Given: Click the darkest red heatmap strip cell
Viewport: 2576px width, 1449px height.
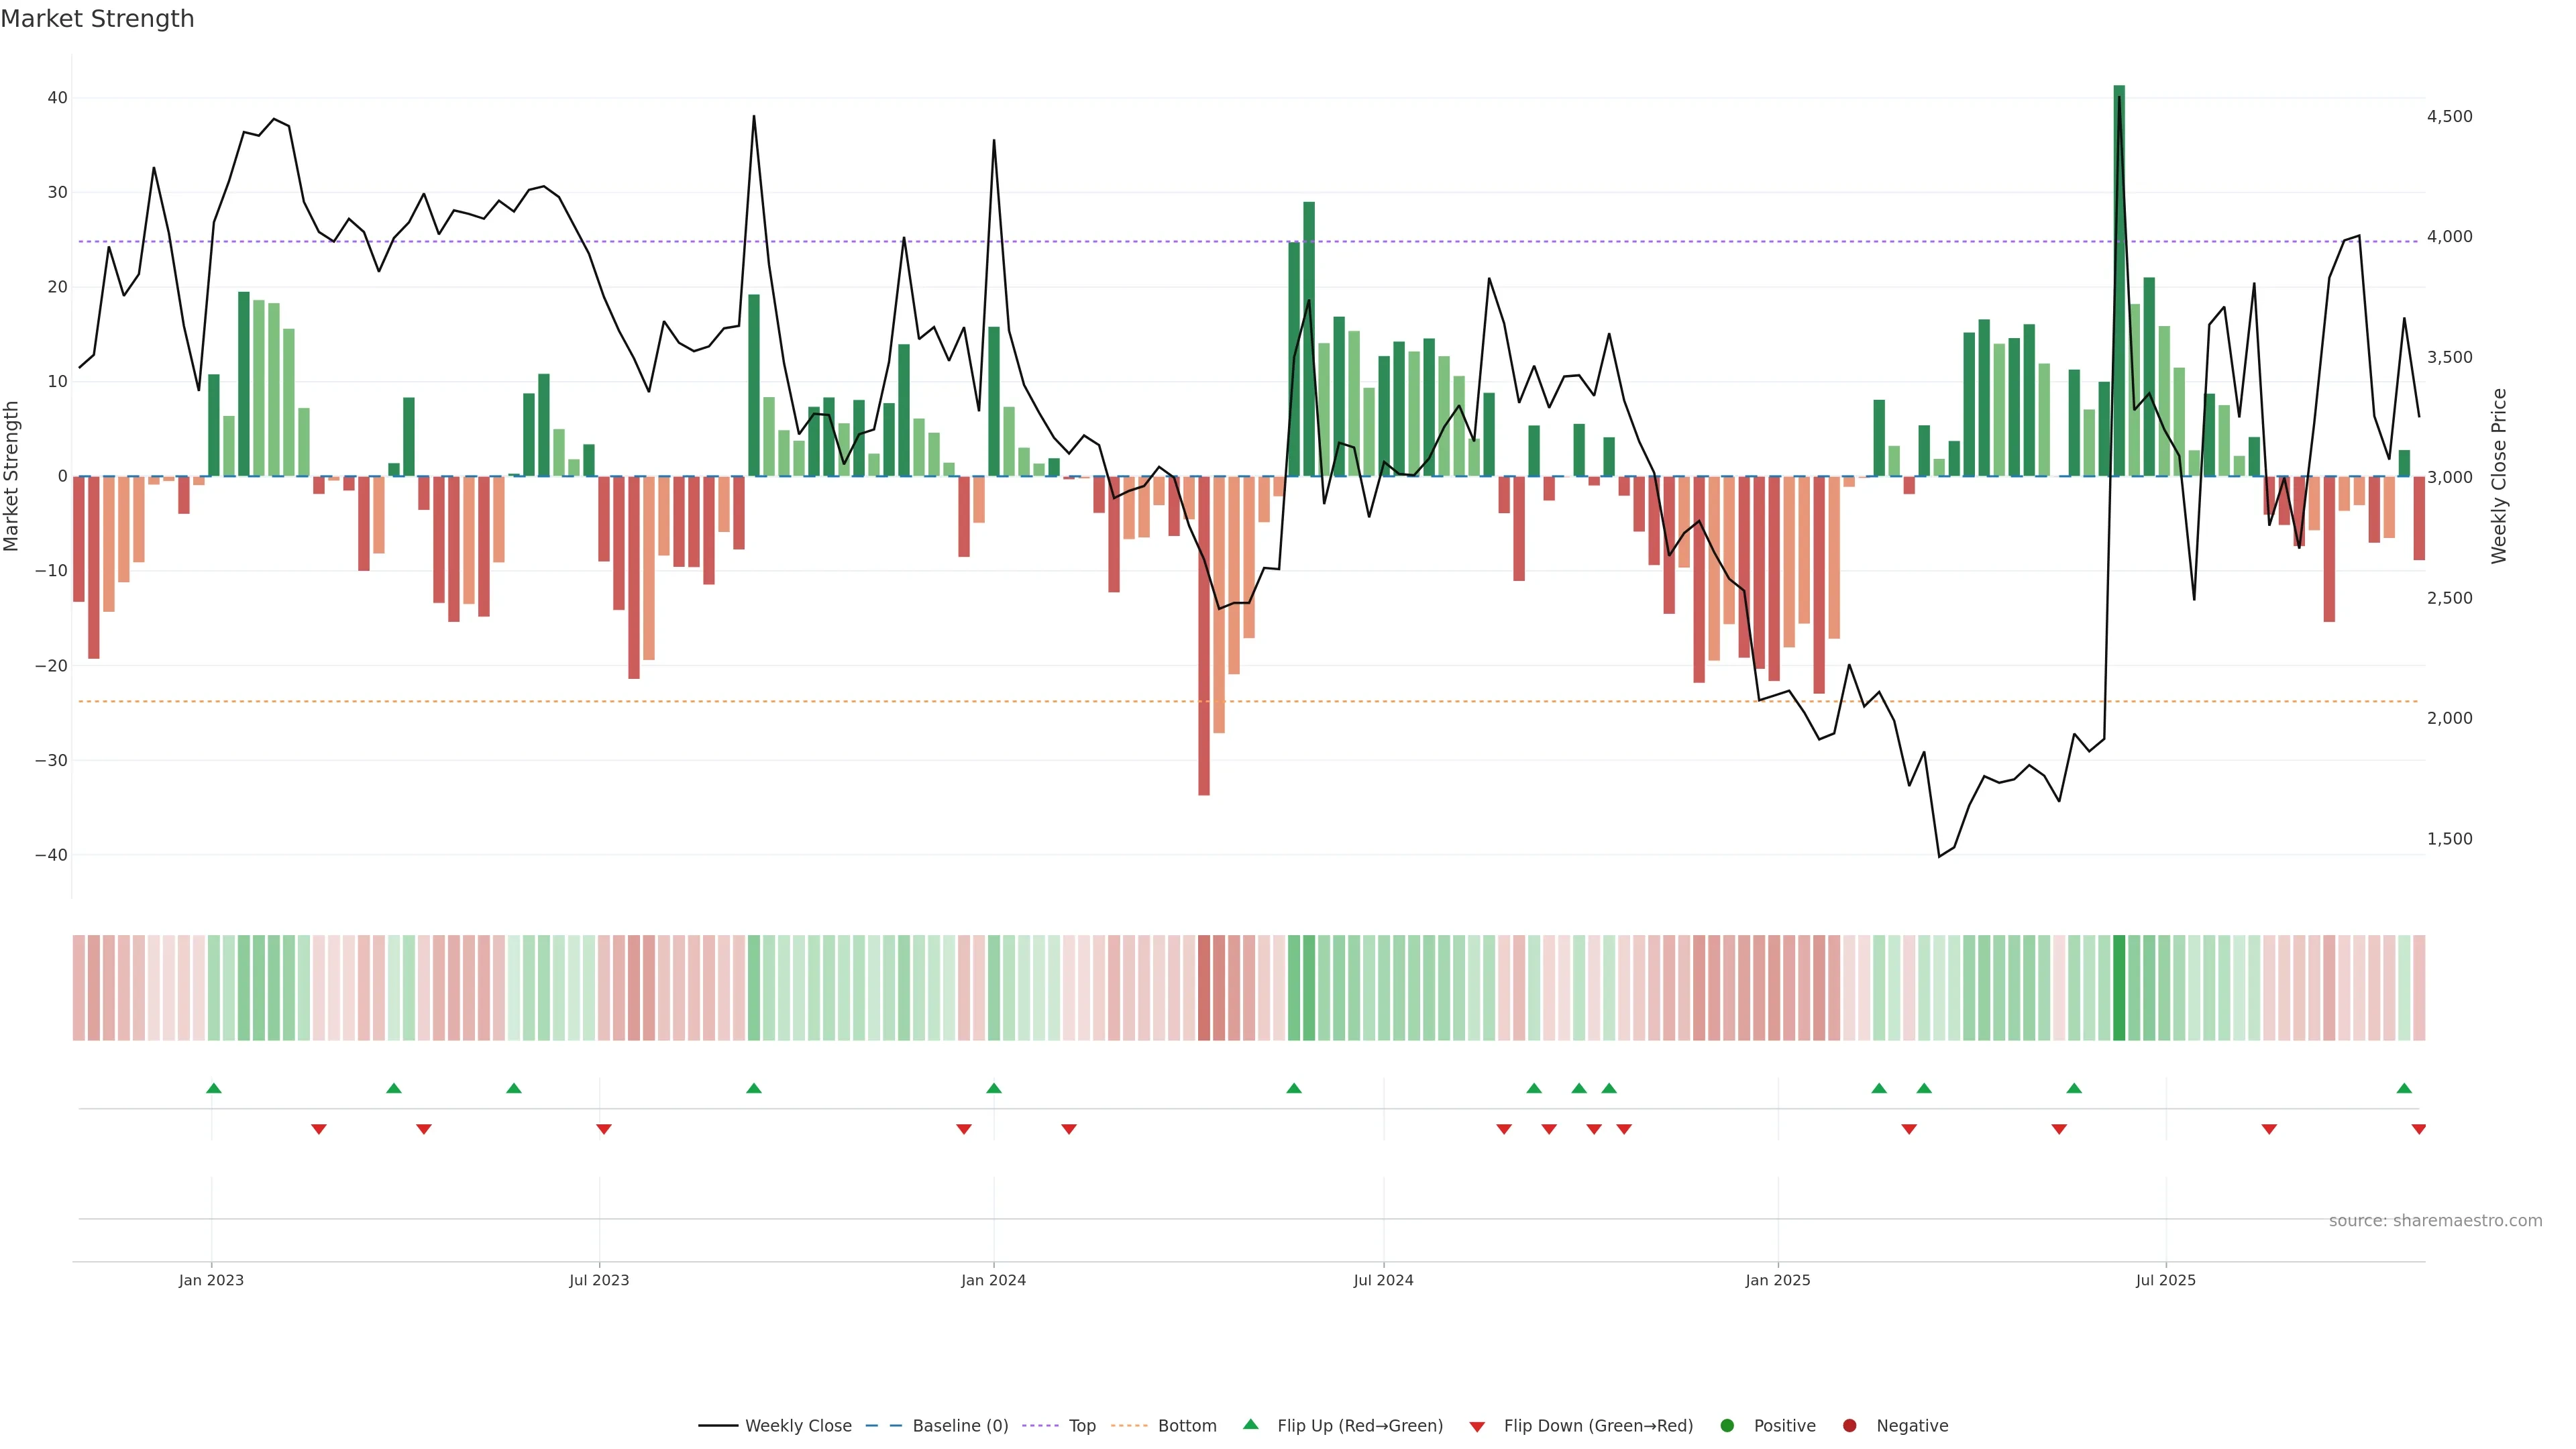Looking at the screenshot, I should [1204, 987].
